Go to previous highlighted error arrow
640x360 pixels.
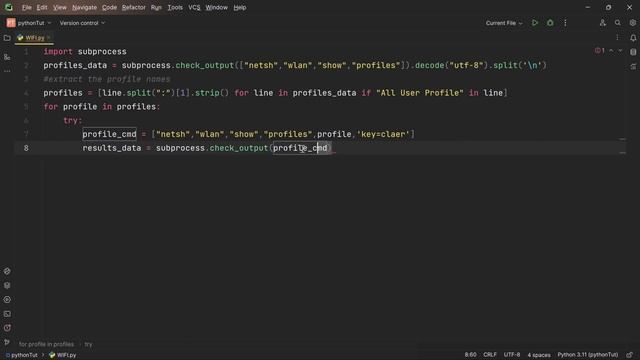(x=611, y=51)
